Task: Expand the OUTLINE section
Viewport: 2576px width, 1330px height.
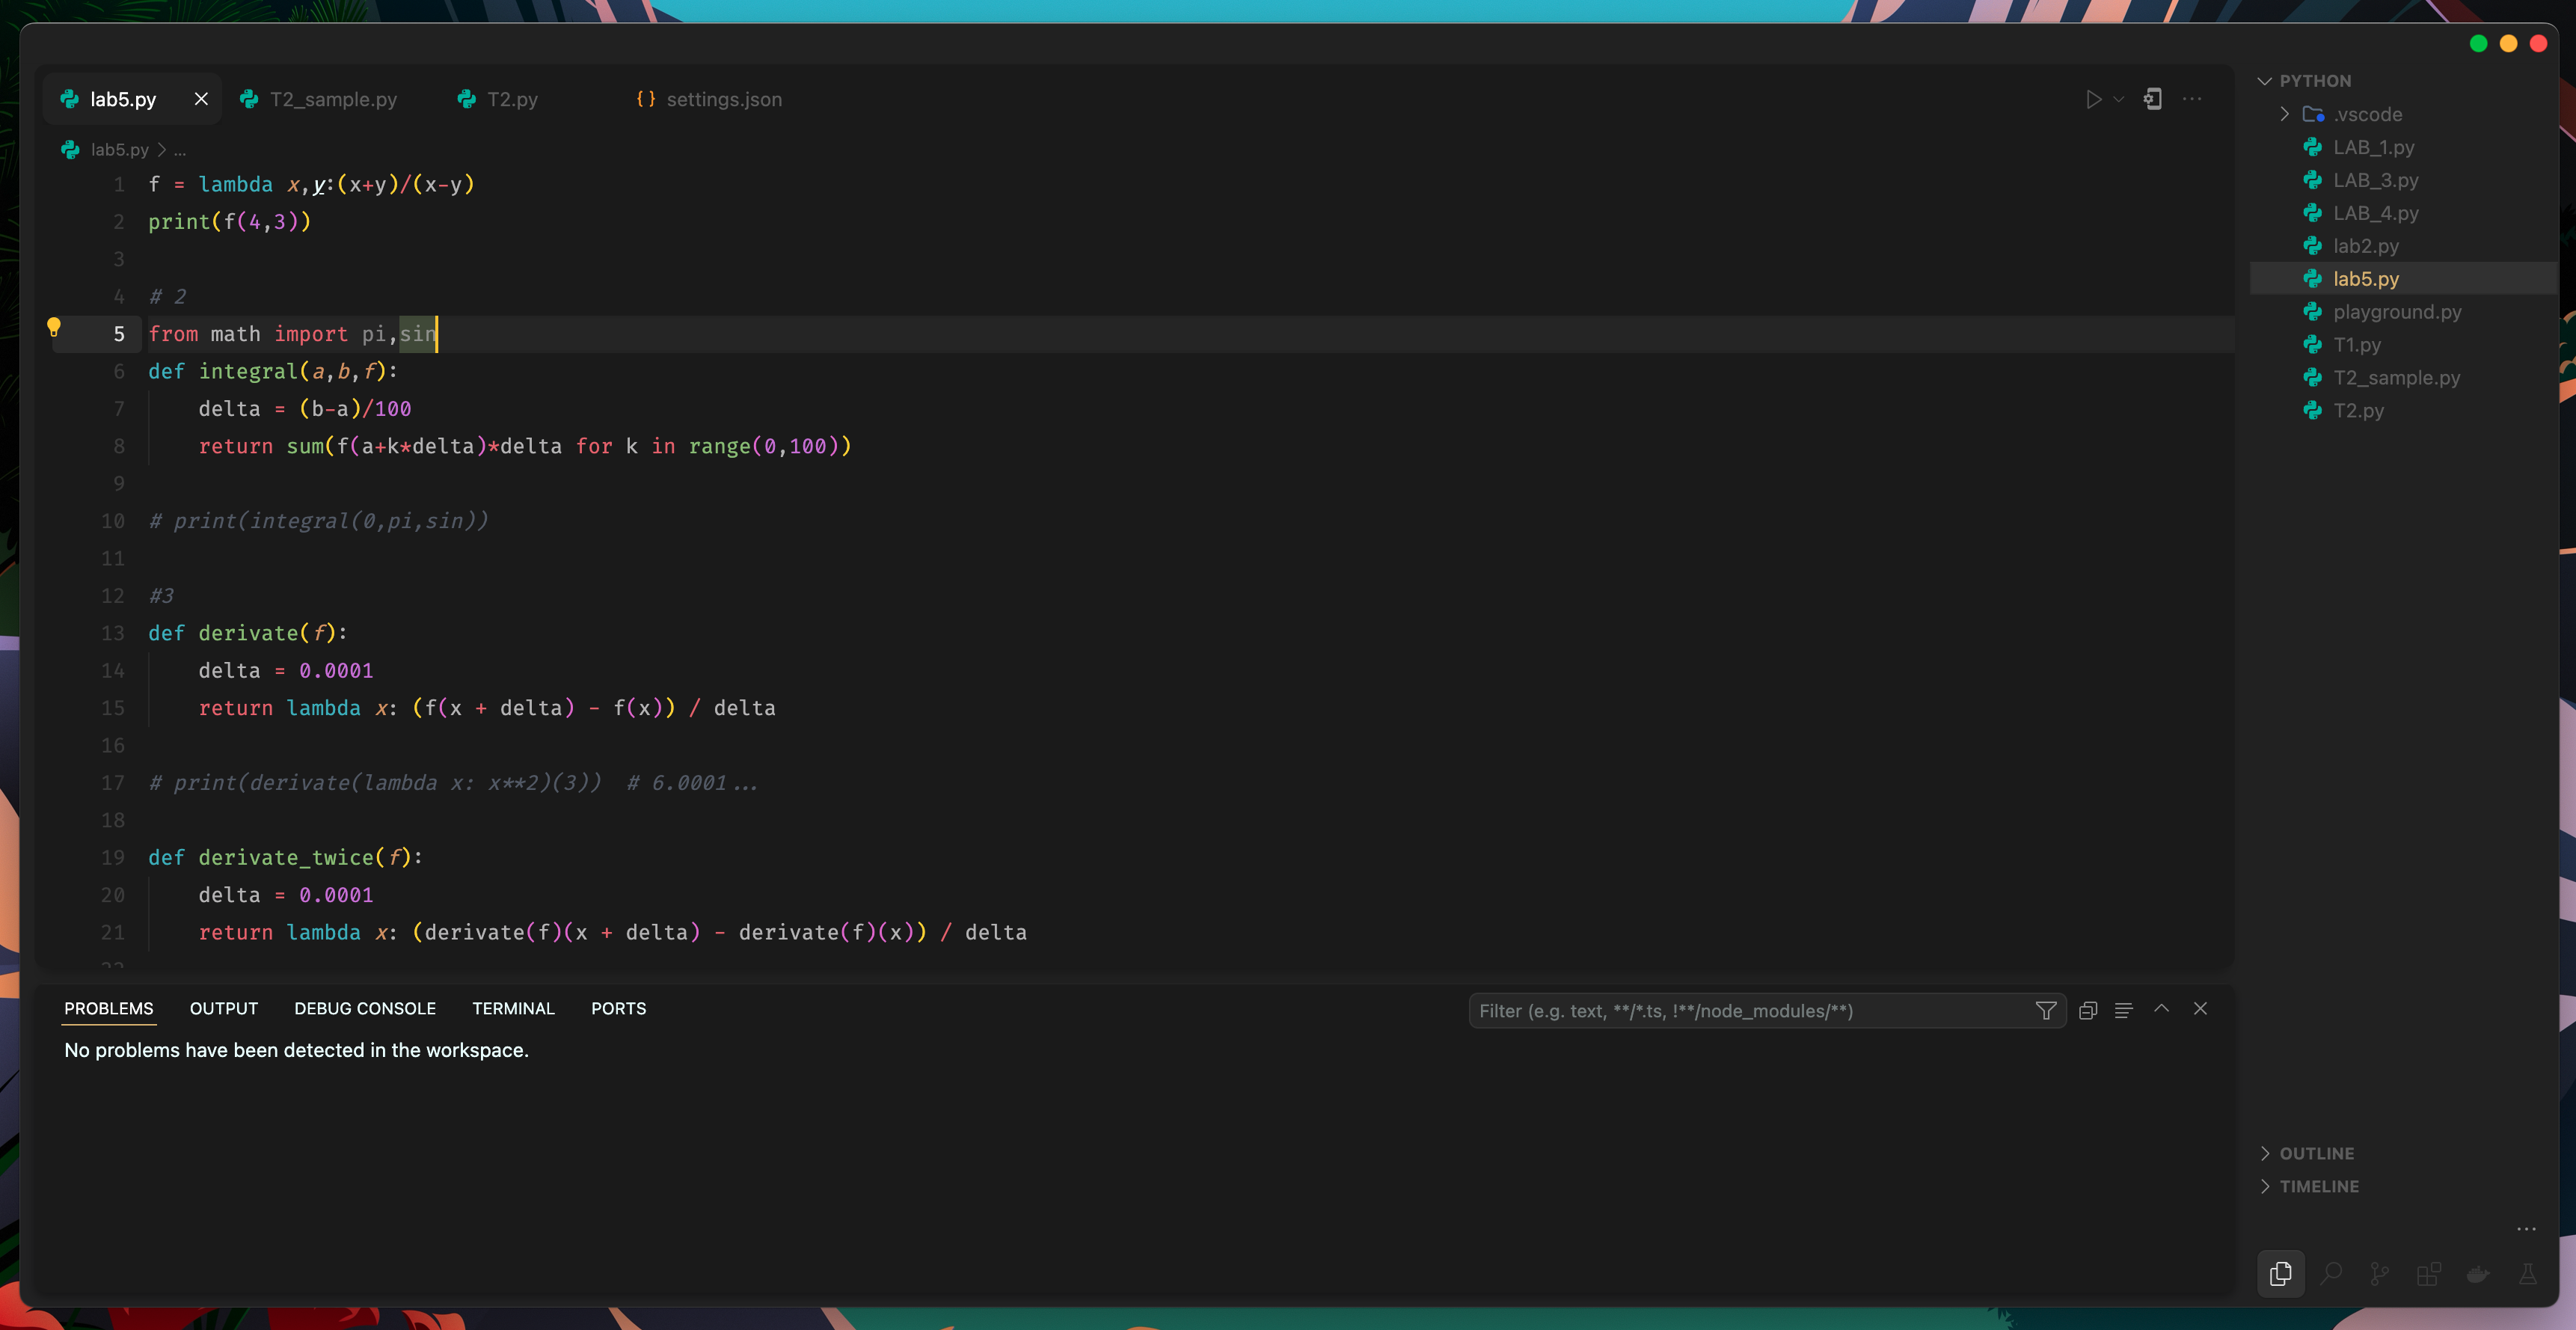Action: (2316, 1153)
